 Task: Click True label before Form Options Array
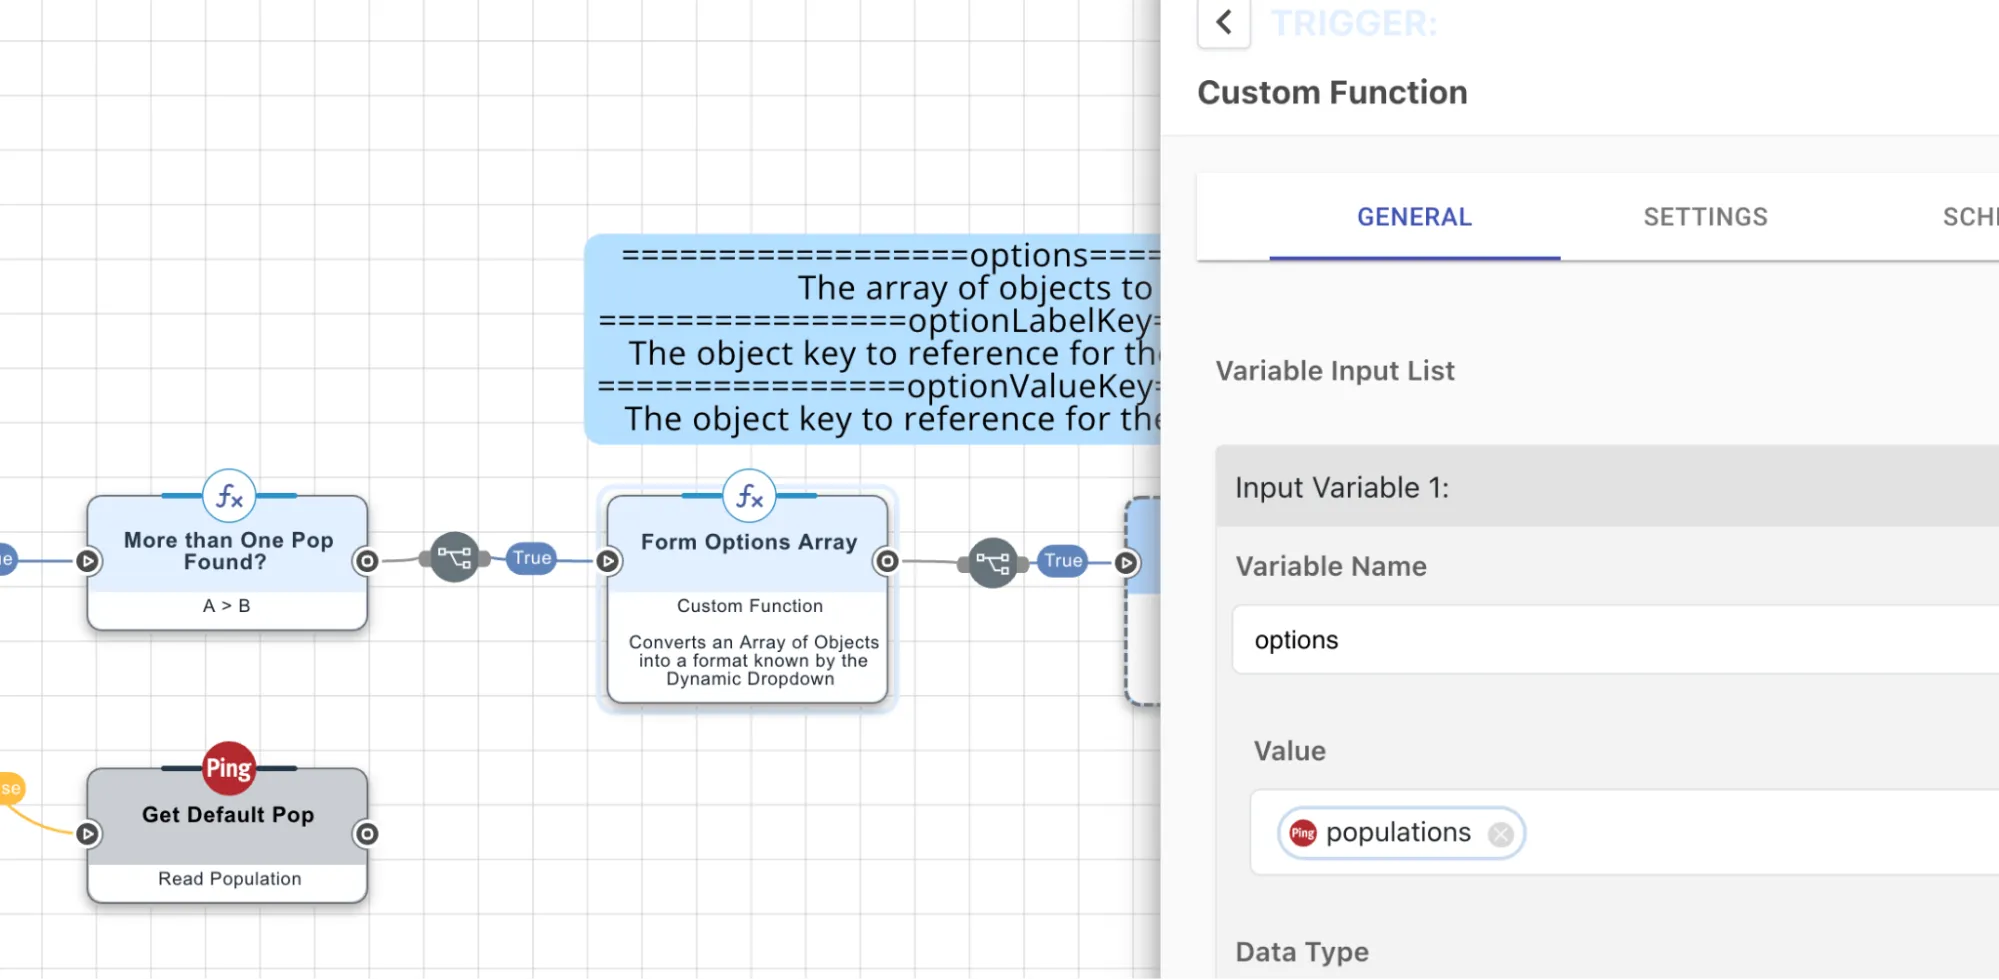[532, 558]
